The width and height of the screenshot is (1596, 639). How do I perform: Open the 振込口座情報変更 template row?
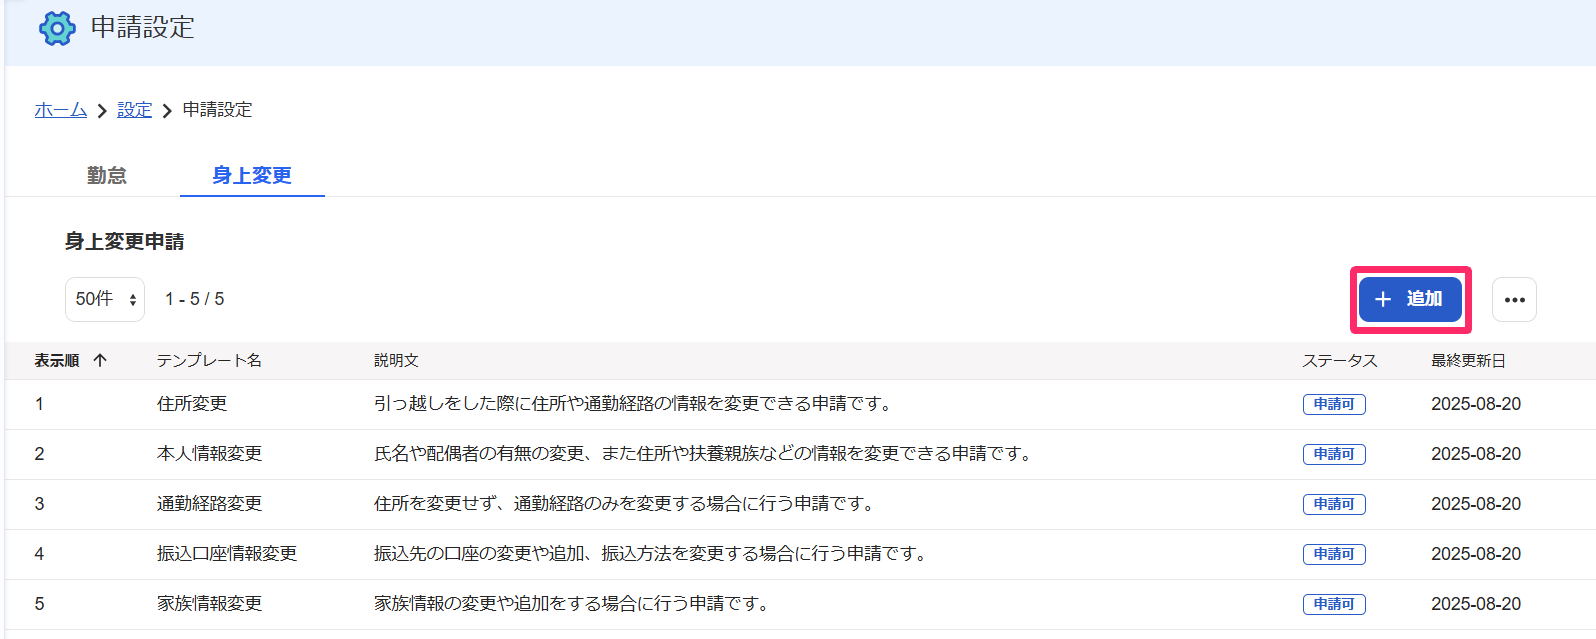tap(800, 554)
